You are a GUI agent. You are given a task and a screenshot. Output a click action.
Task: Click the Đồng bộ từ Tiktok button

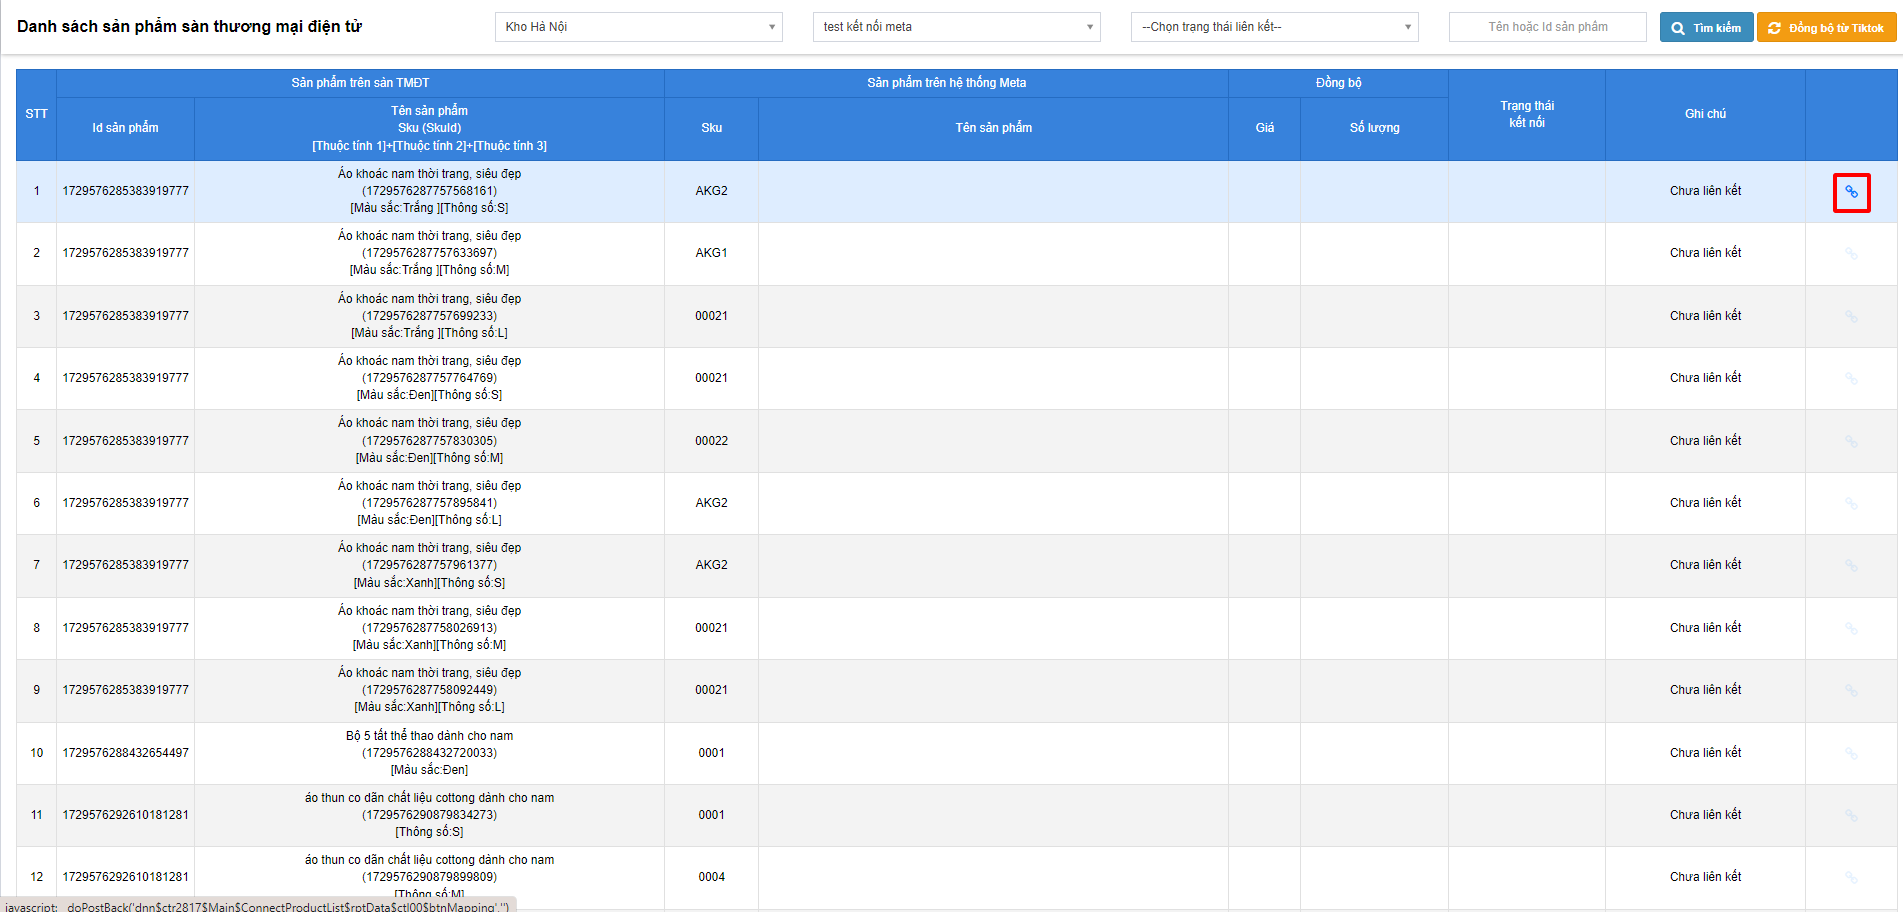pos(1826,28)
